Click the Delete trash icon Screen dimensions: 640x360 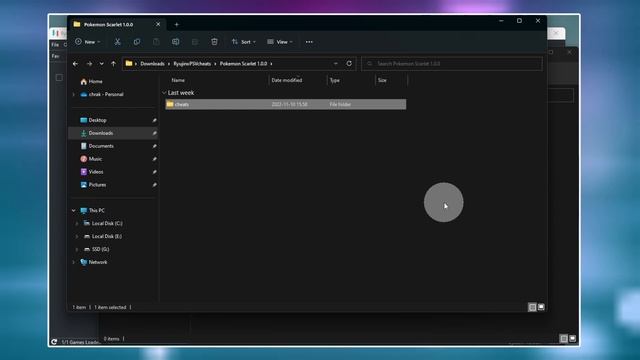coord(214,42)
